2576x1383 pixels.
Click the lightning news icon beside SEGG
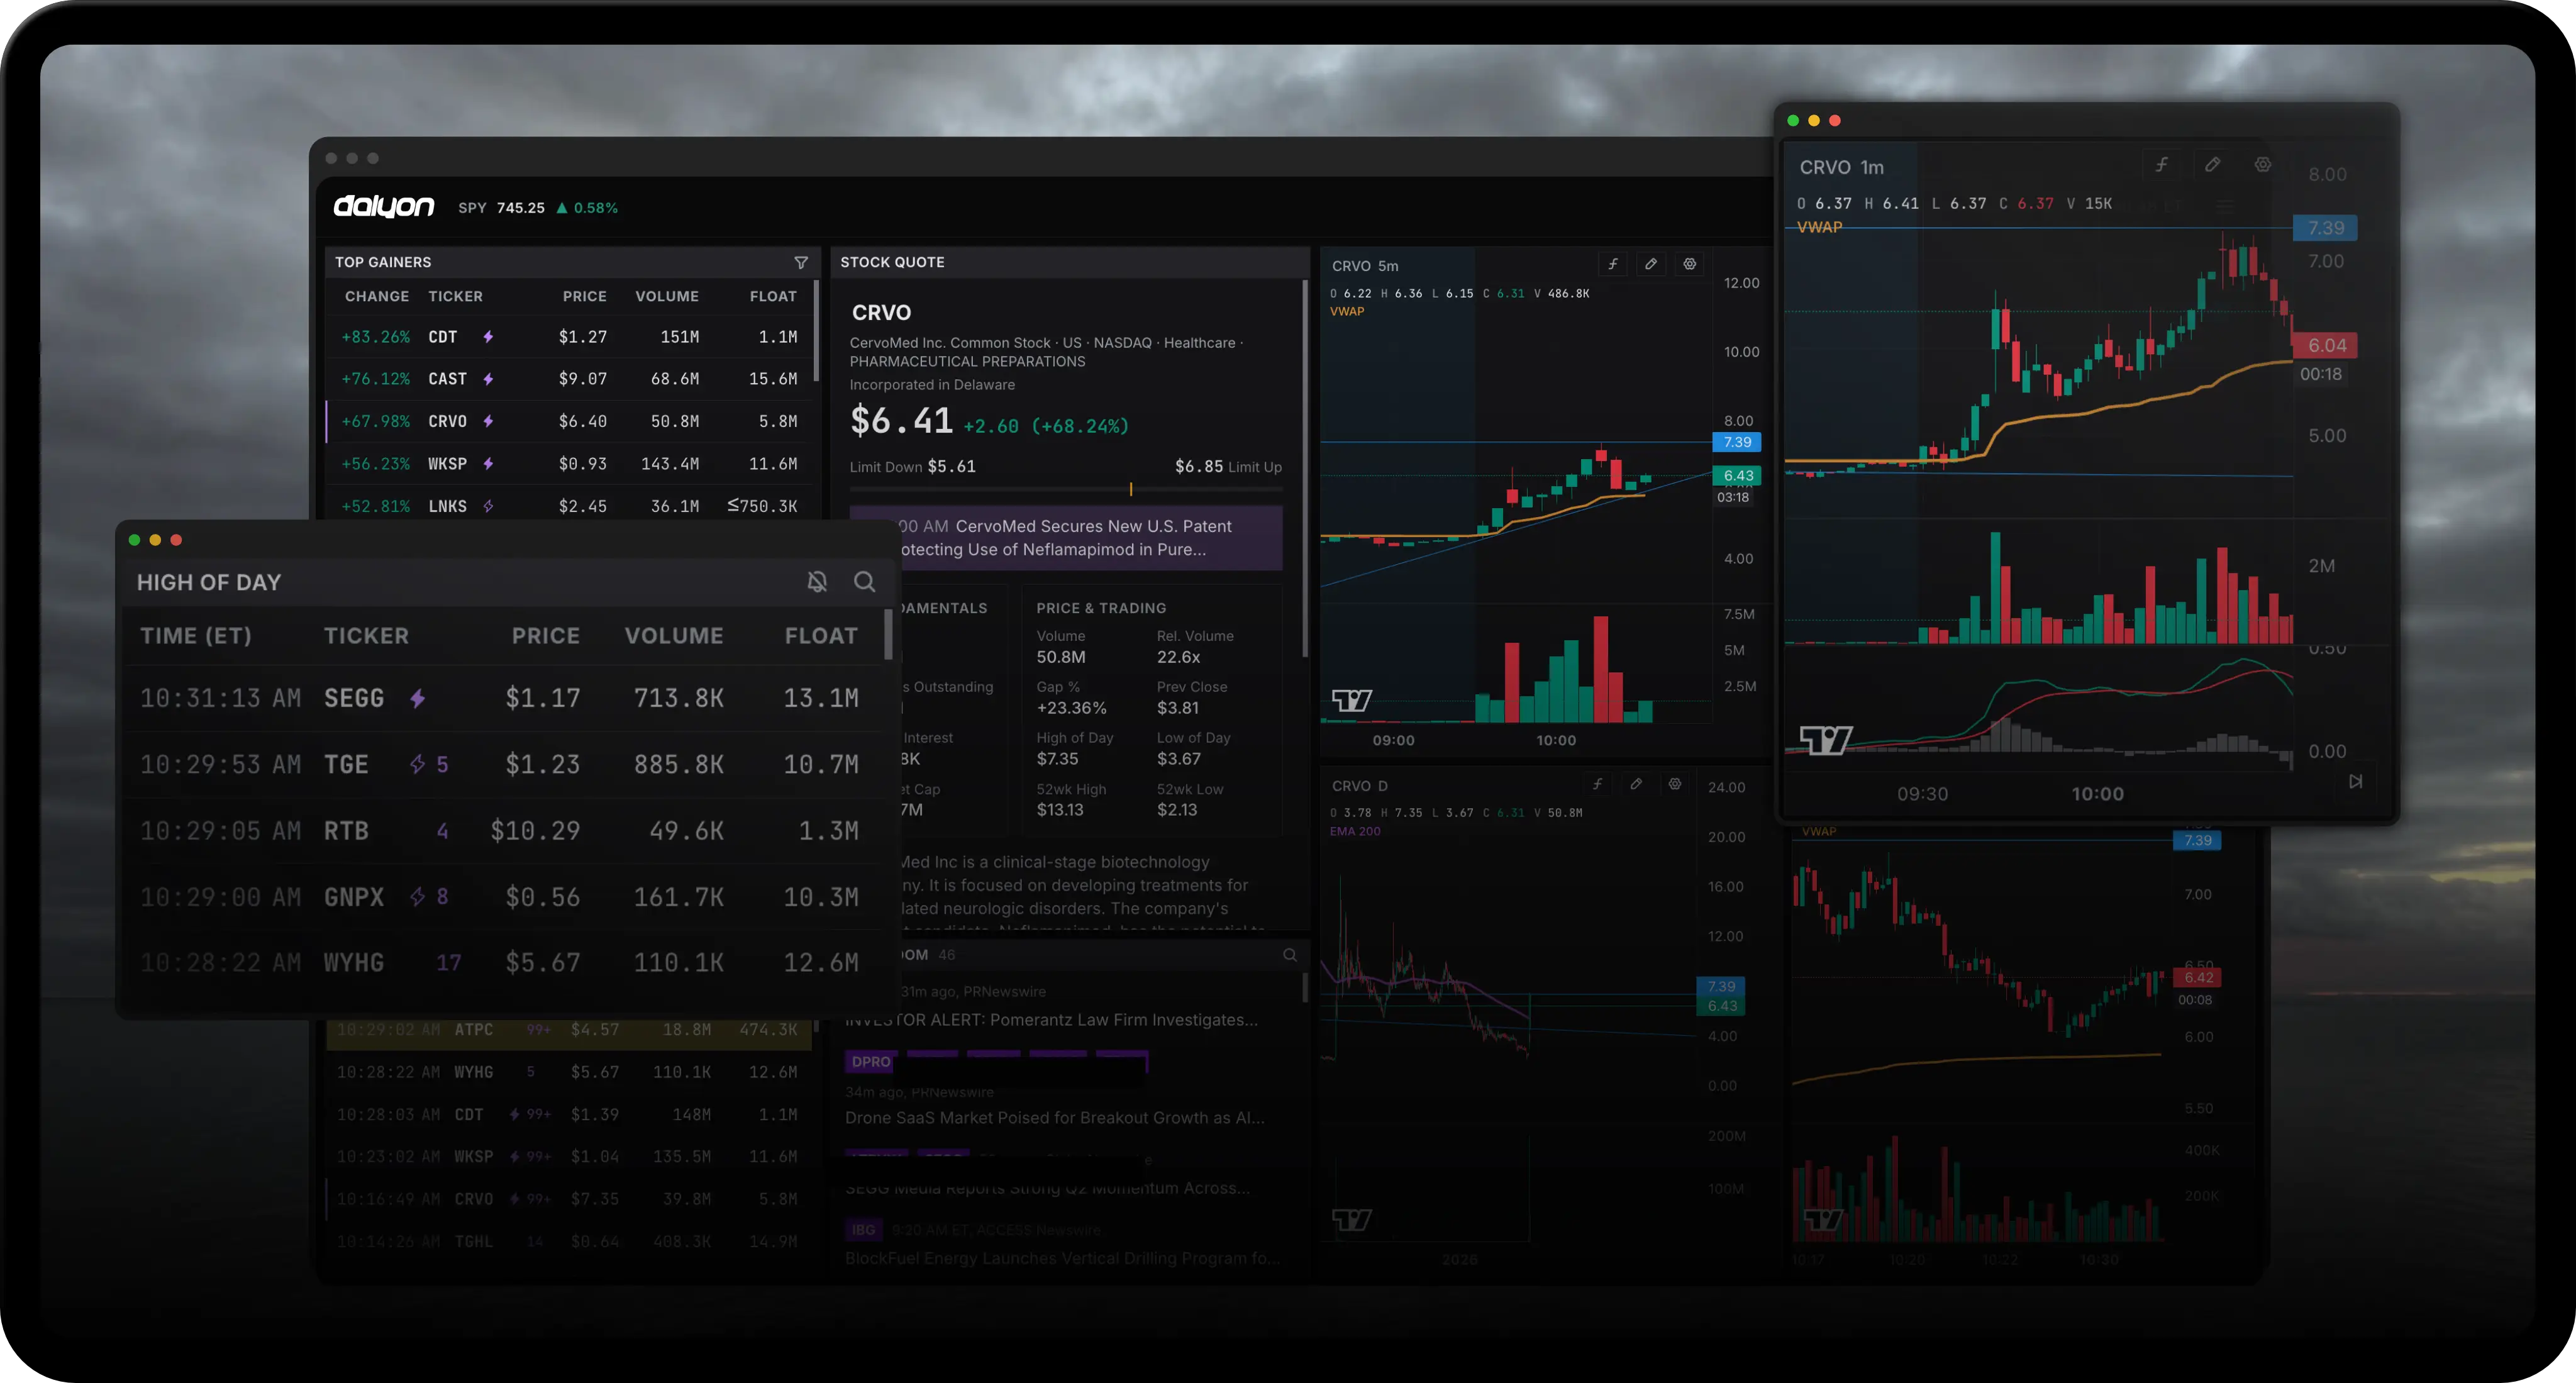418,698
